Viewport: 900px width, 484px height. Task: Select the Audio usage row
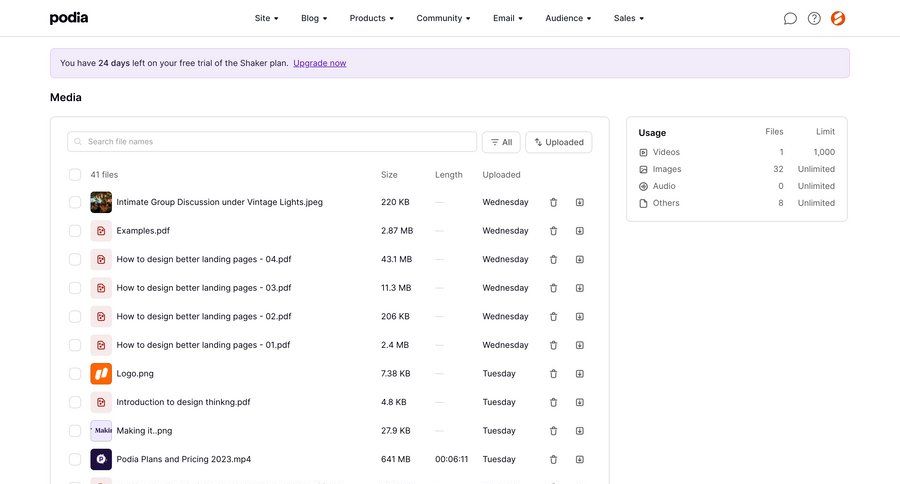tap(736, 186)
